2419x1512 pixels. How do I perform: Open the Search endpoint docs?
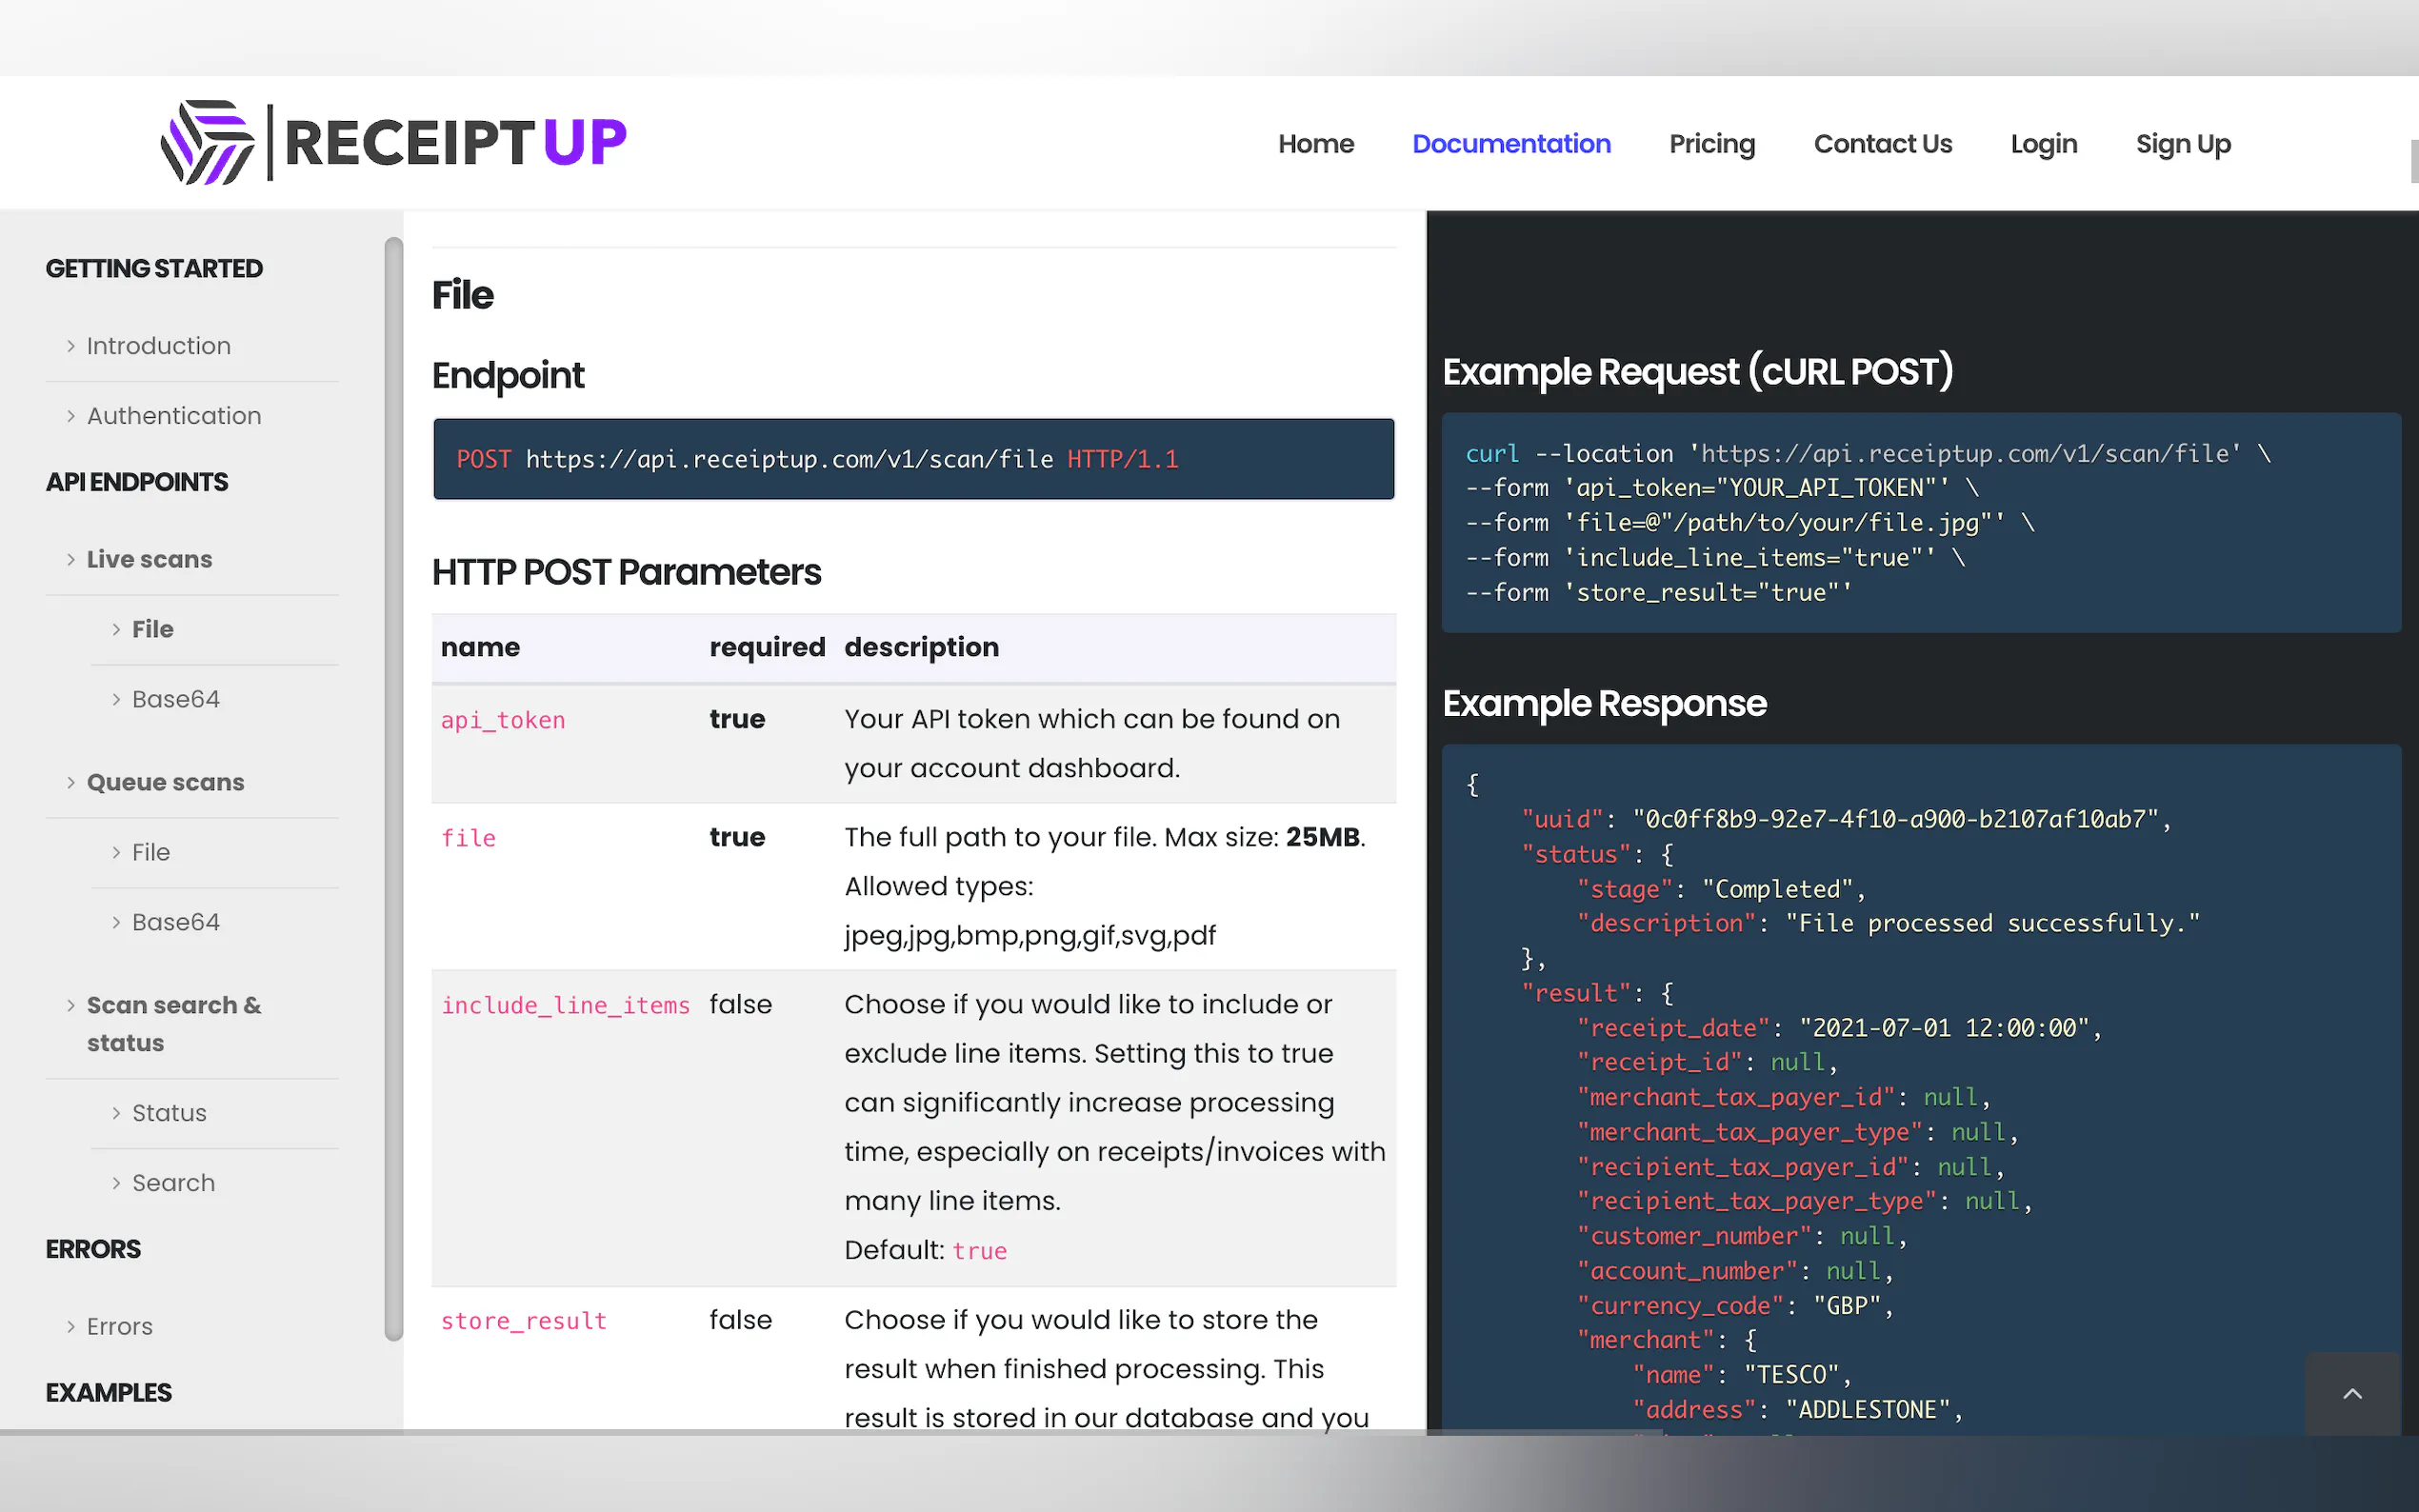point(173,1183)
